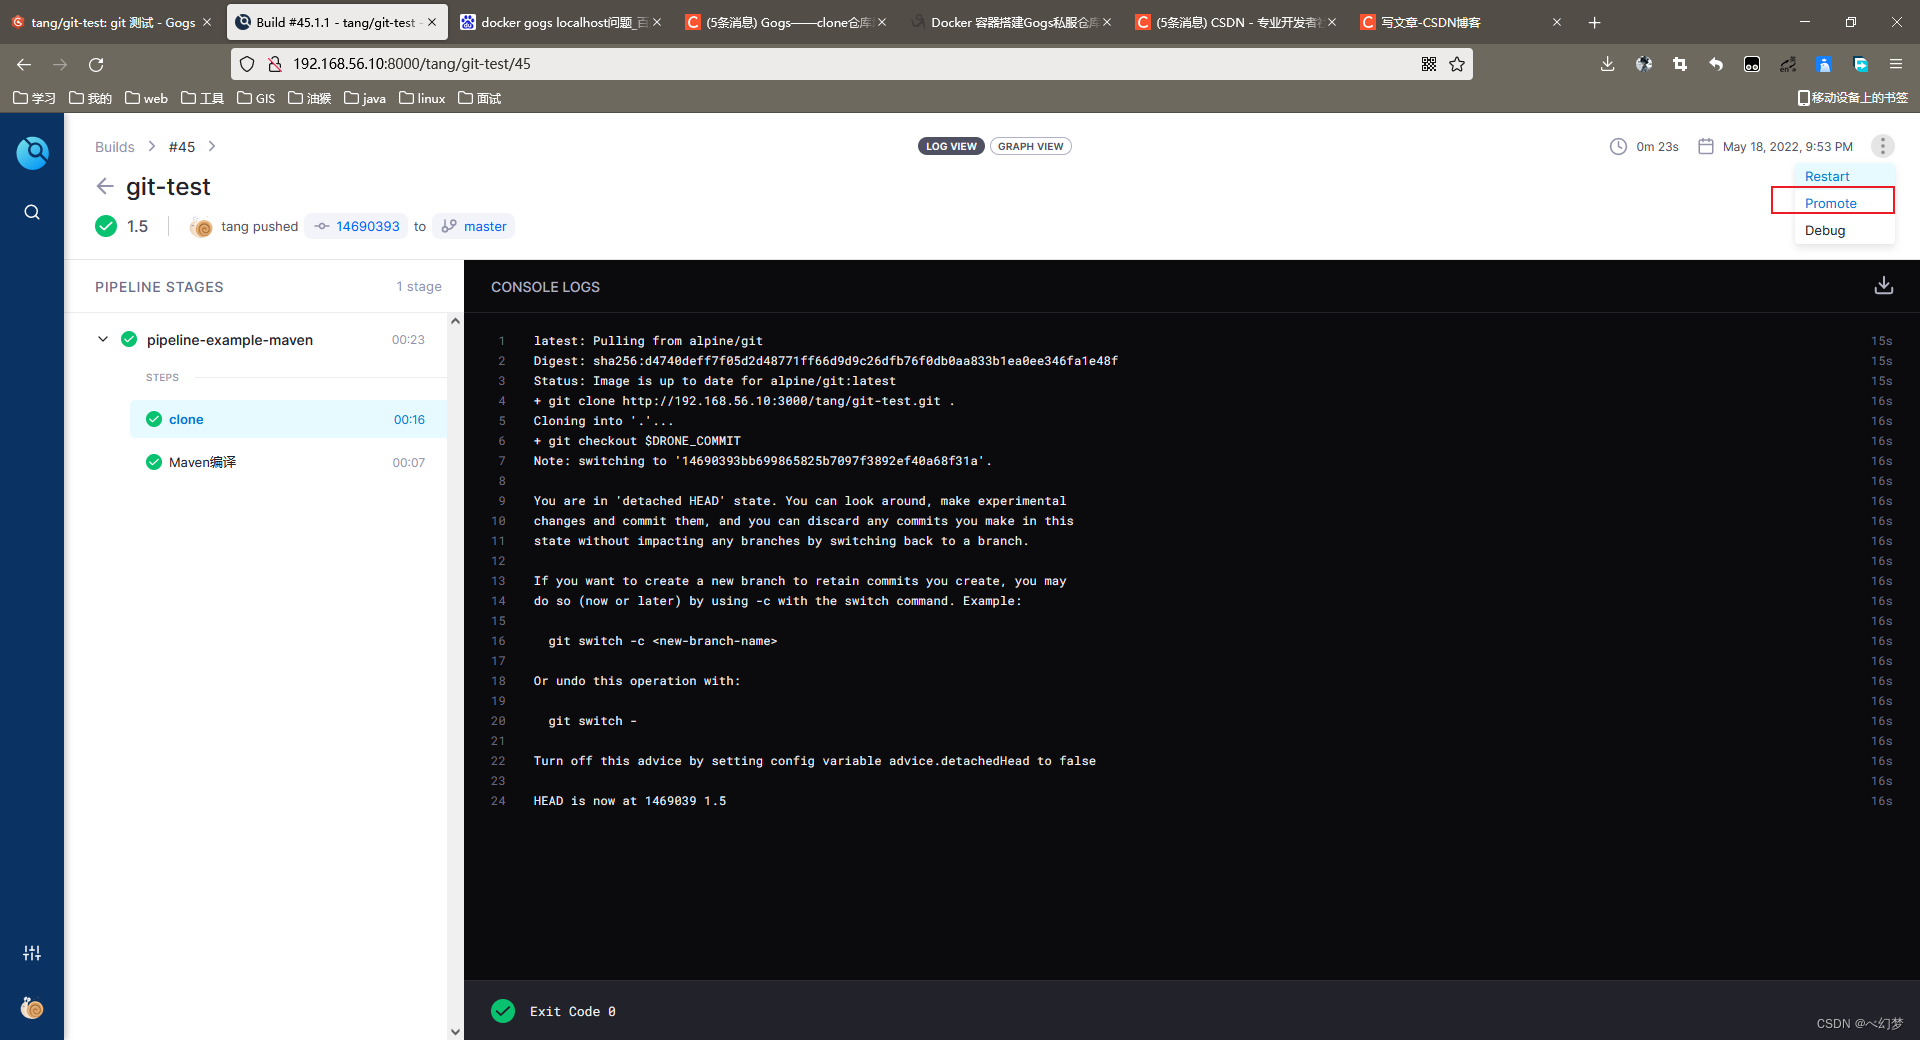Click 'HEAD is now at 1469039 1.5' line
This screenshot has height=1040, width=1920.
pos(630,801)
